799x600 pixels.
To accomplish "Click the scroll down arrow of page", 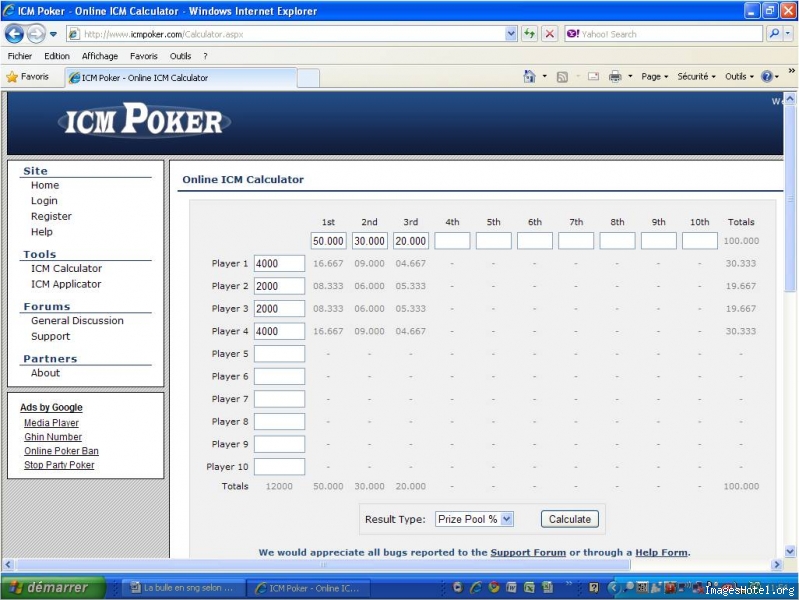I will (790, 551).
